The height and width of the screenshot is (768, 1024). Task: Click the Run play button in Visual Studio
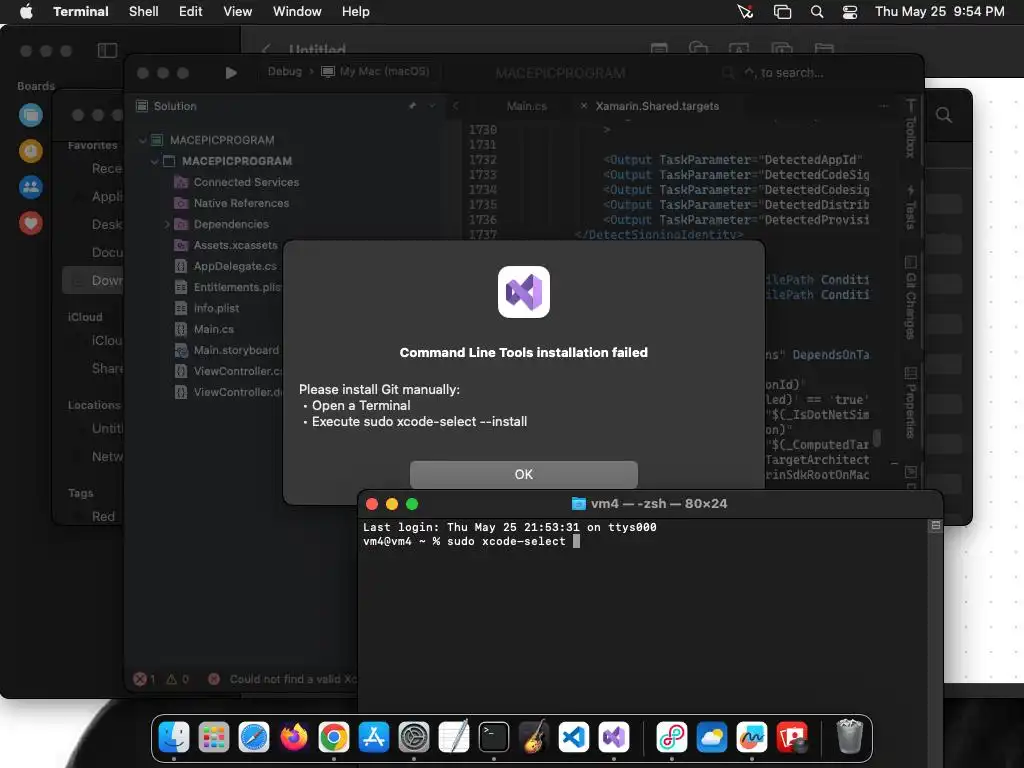pyautogui.click(x=231, y=72)
